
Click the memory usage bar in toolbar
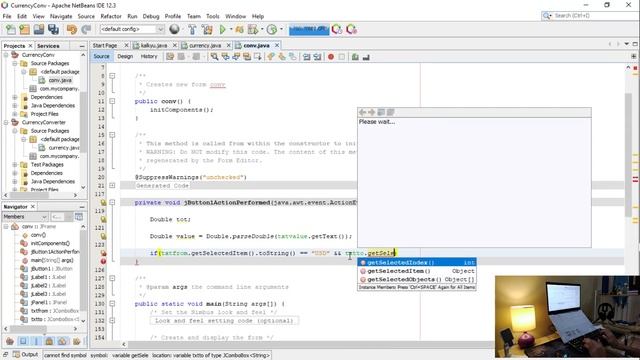309,29
